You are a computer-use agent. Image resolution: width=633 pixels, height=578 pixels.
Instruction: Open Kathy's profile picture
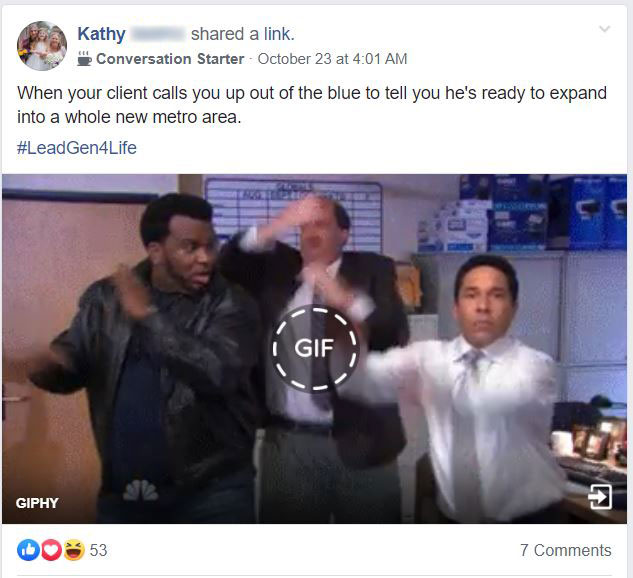click(x=42, y=46)
